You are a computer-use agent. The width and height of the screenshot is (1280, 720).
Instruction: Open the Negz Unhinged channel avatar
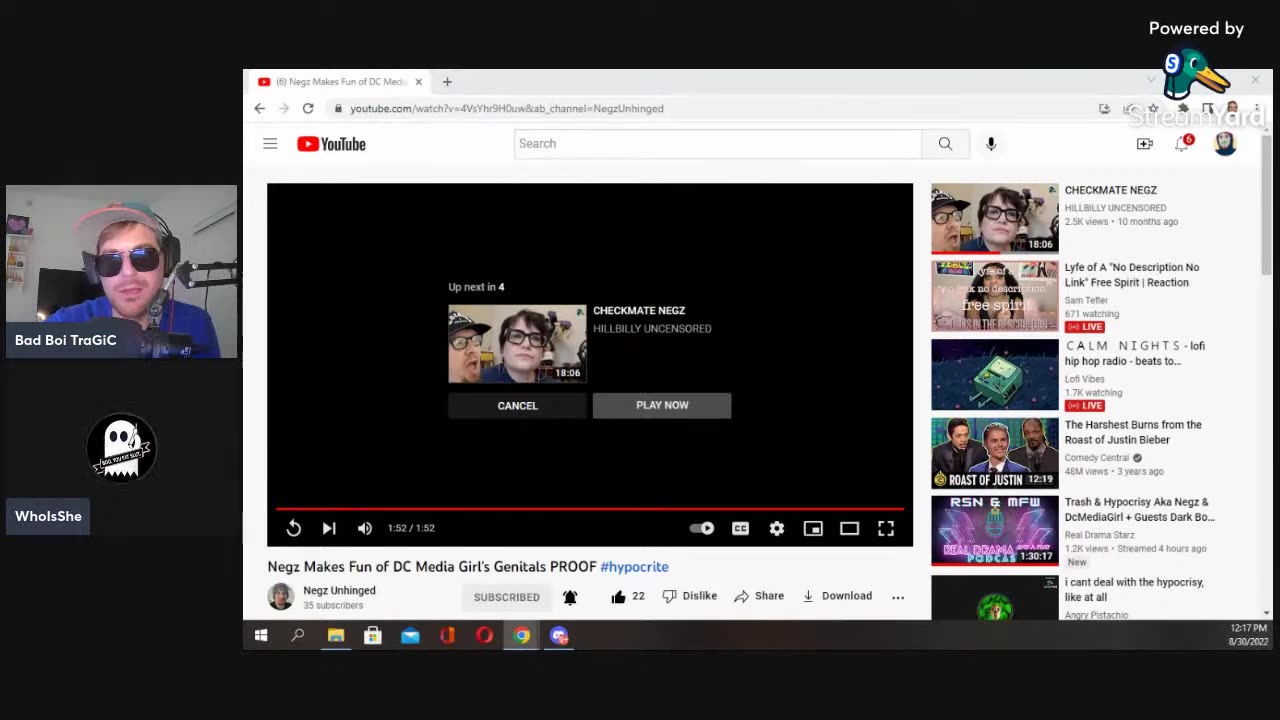tap(281, 597)
